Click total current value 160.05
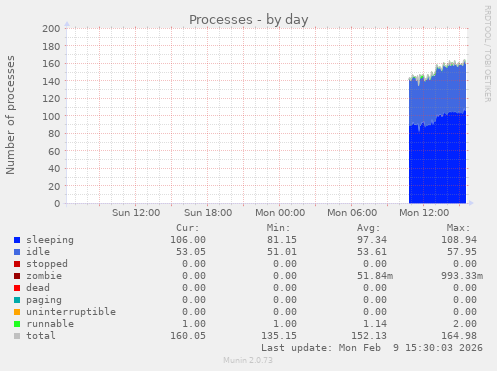This screenshot has height=371, width=497. click(188, 336)
